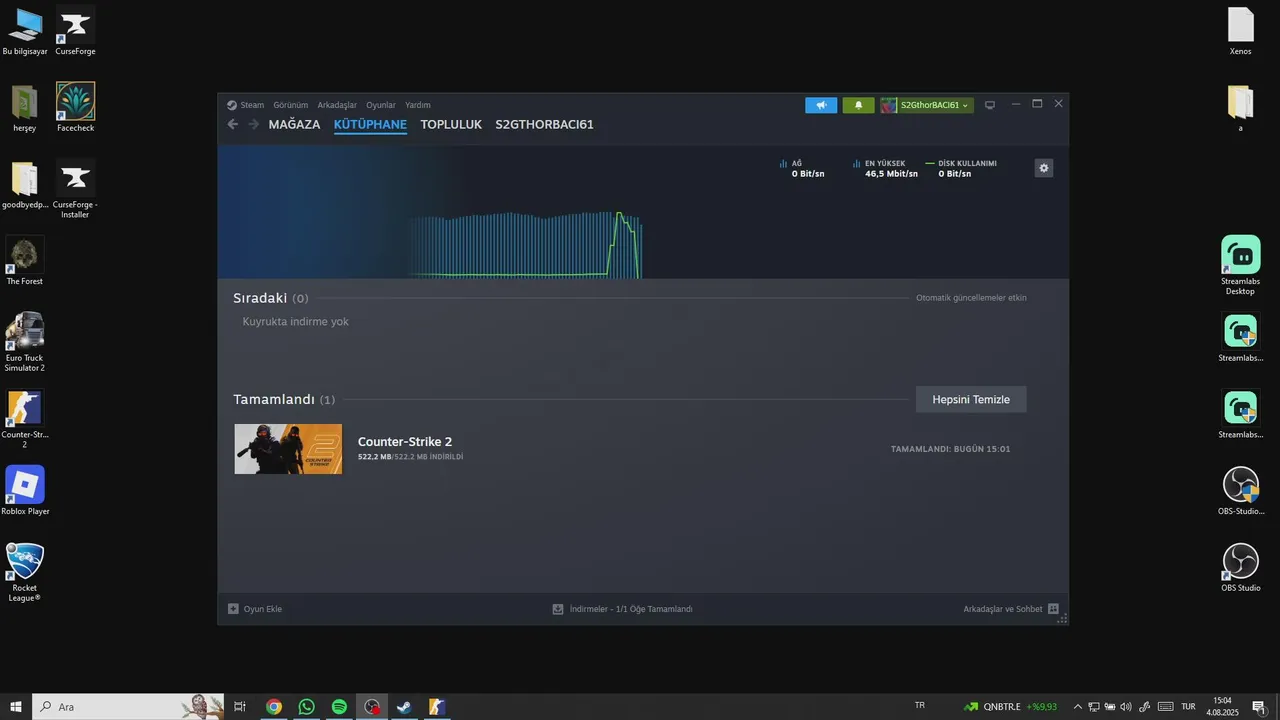The width and height of the screenshot is (1280, 720).
Task: Switch TUR input language indicator
Action: [1189, 706]
